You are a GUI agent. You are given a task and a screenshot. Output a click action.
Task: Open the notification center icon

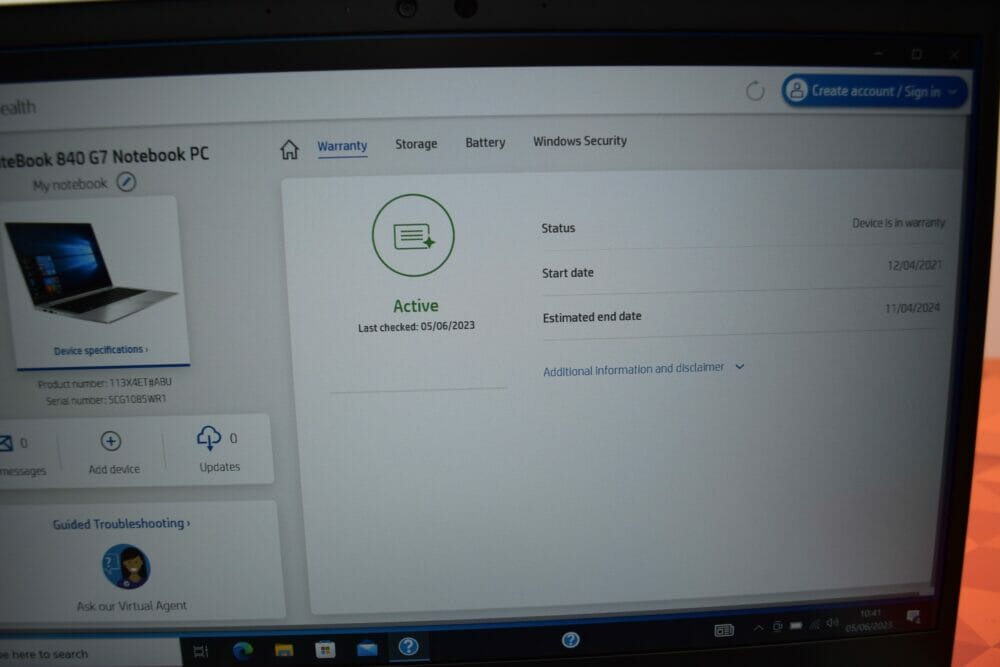pos(913,617)
